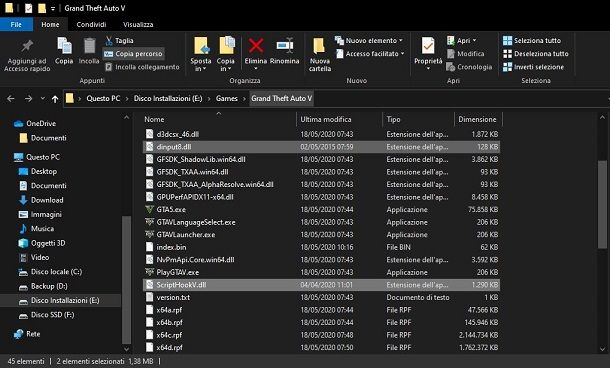
Task: Select the GTA5.exe file icon
Action: pos(149,209)
